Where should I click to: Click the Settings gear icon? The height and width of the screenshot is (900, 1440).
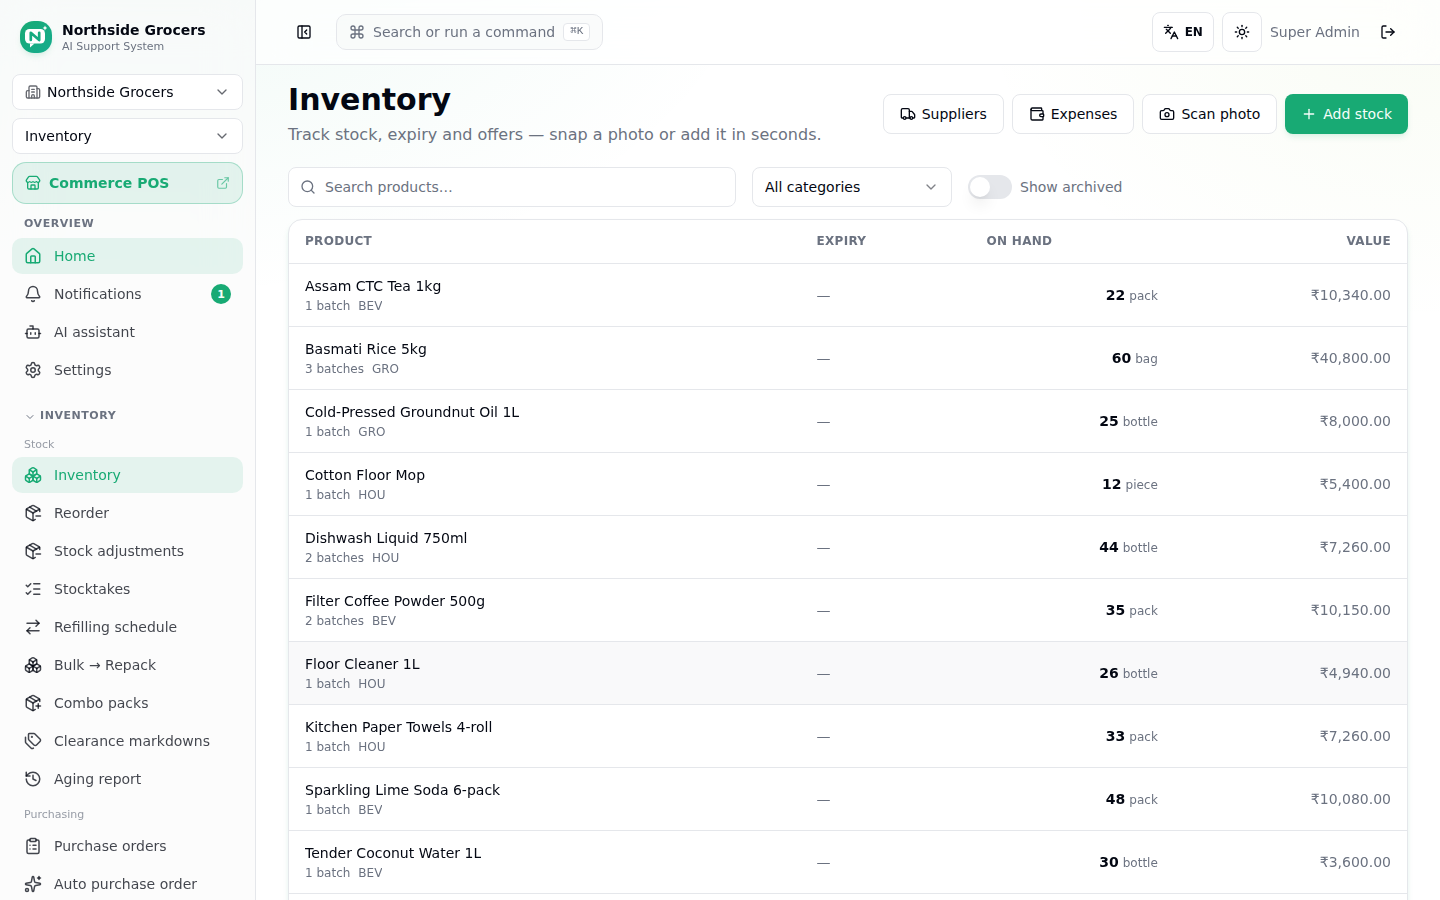[x=33, y=370]
